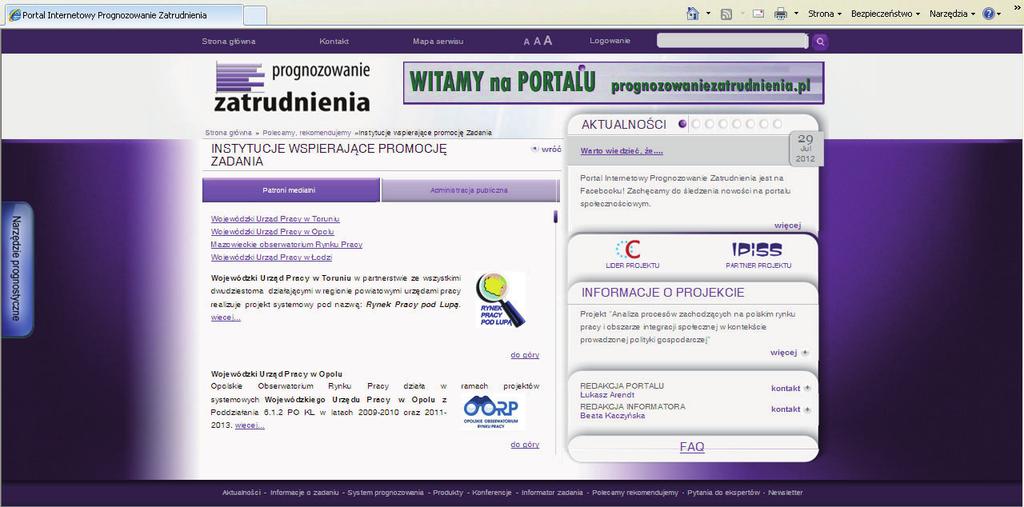The image size is (1024, 507).
Task: Open the FAQ link
Action: 692,447
